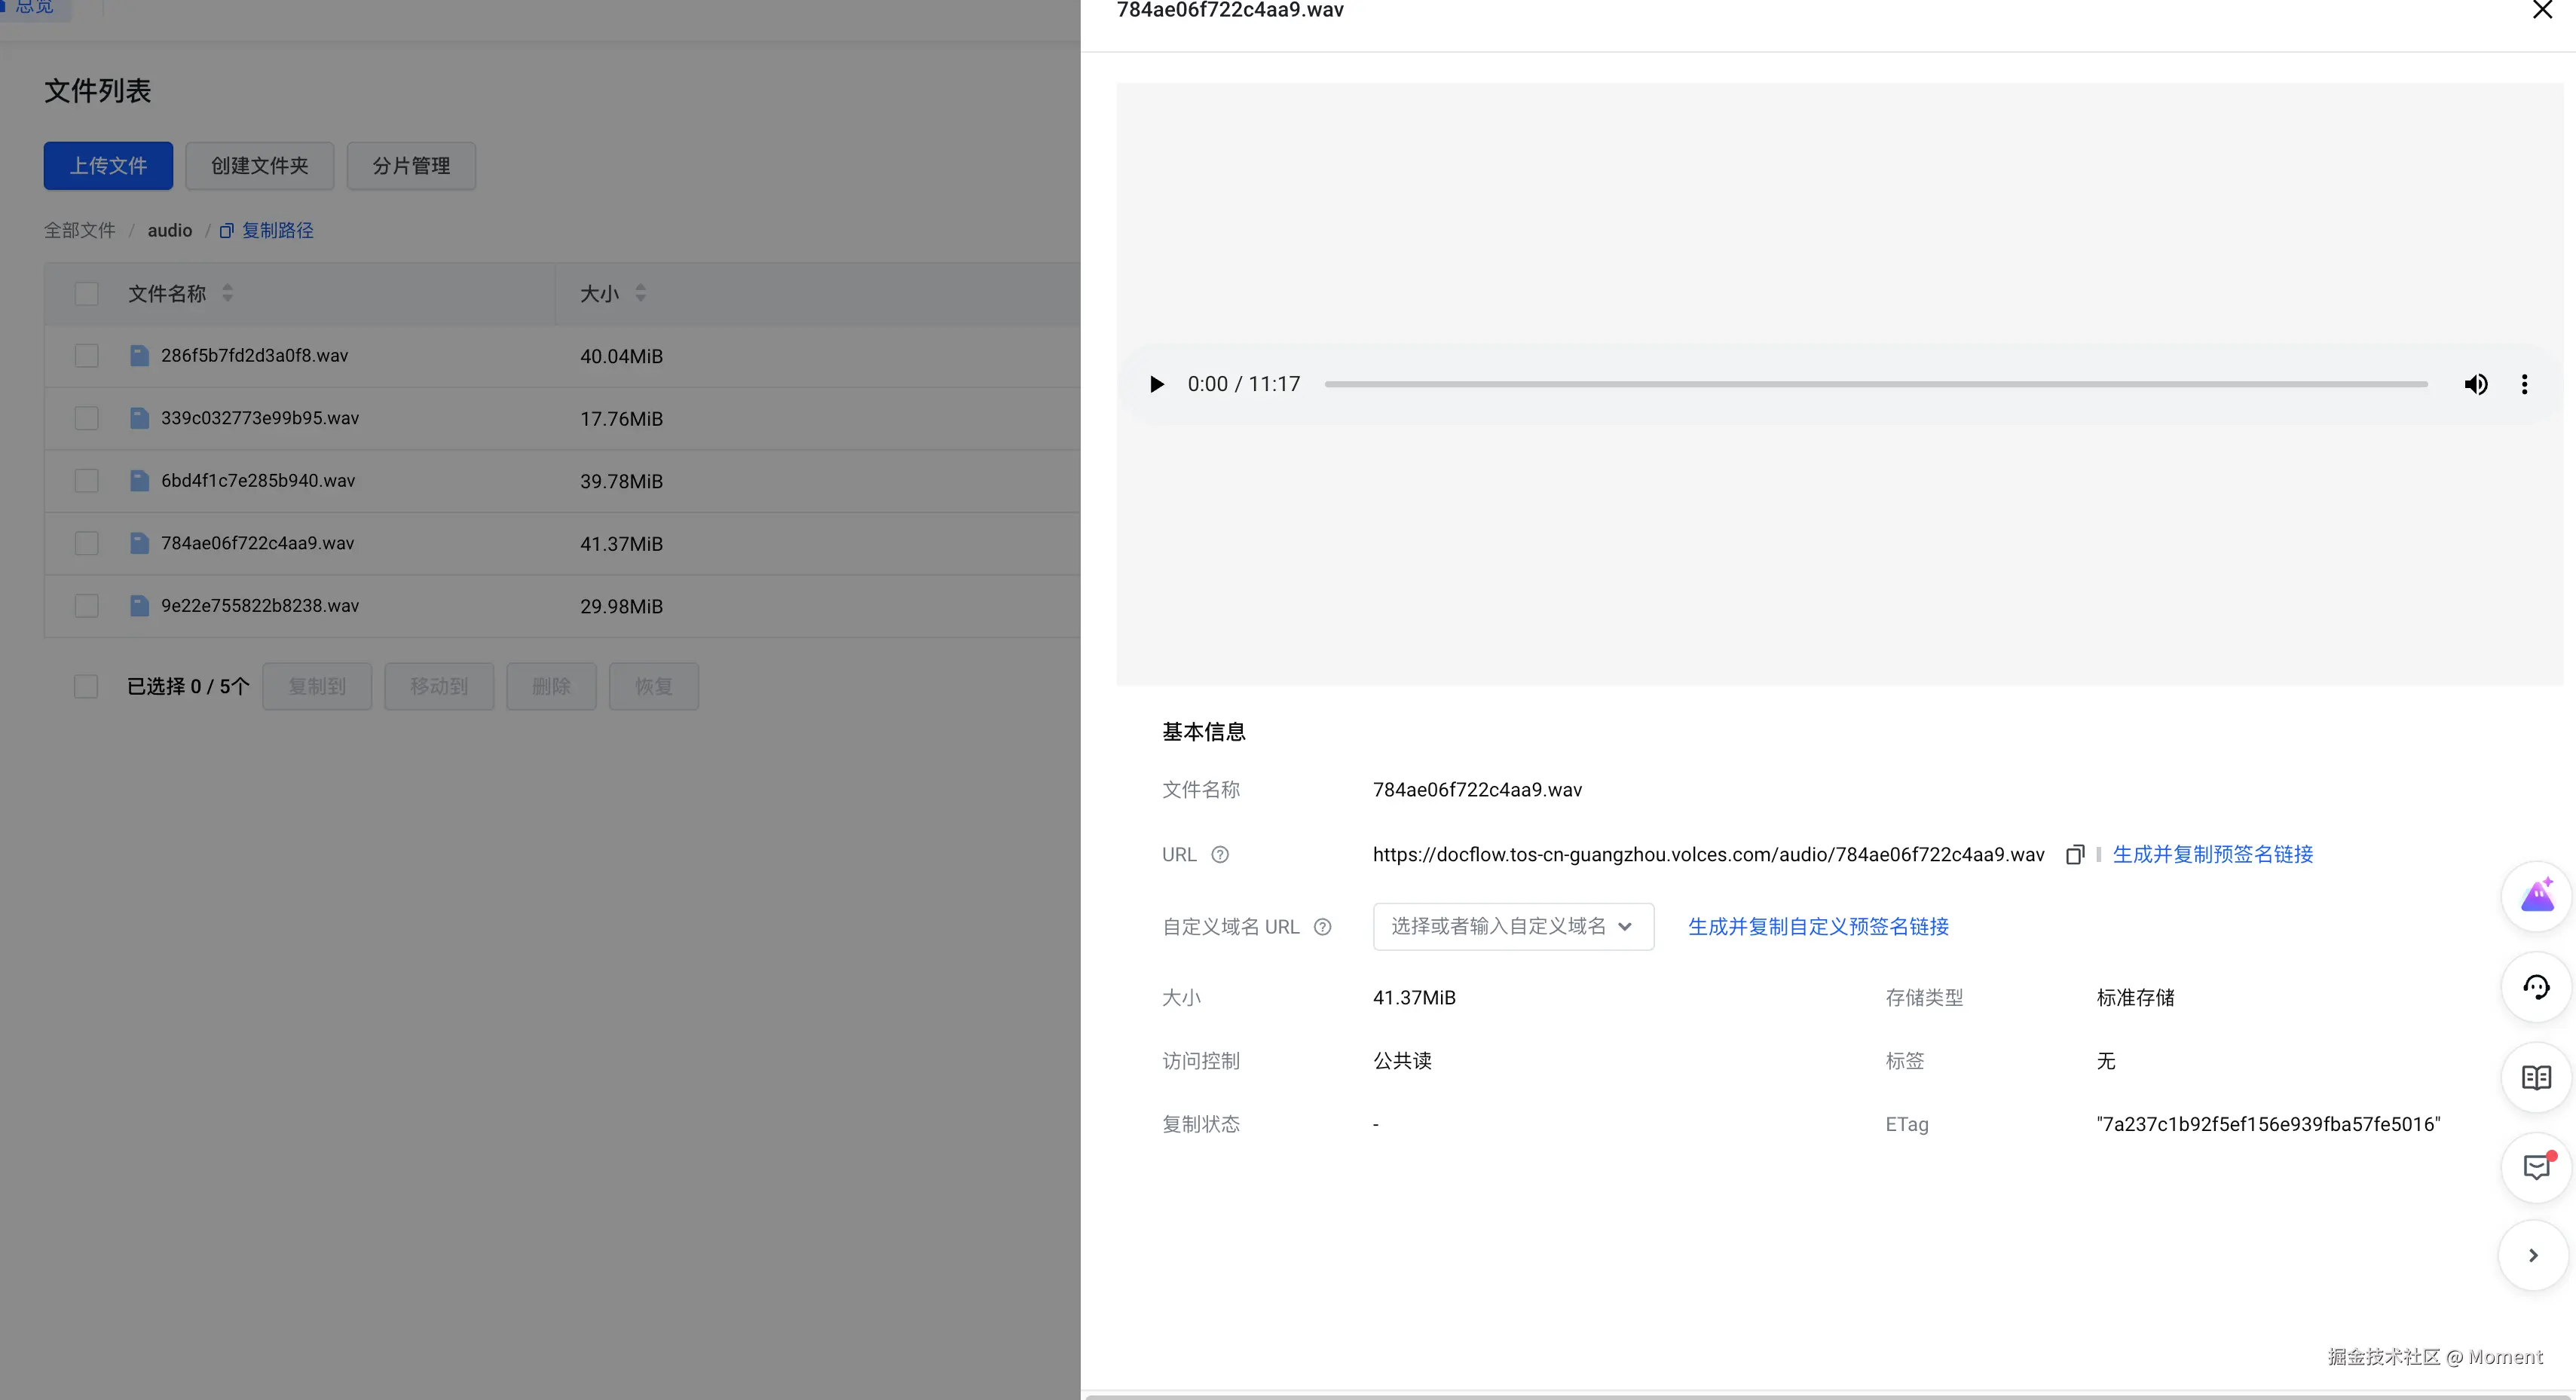This screenshot has width=2576, height=1400.
Task: Mute the audio player volume
Action: click(2477, 384)
